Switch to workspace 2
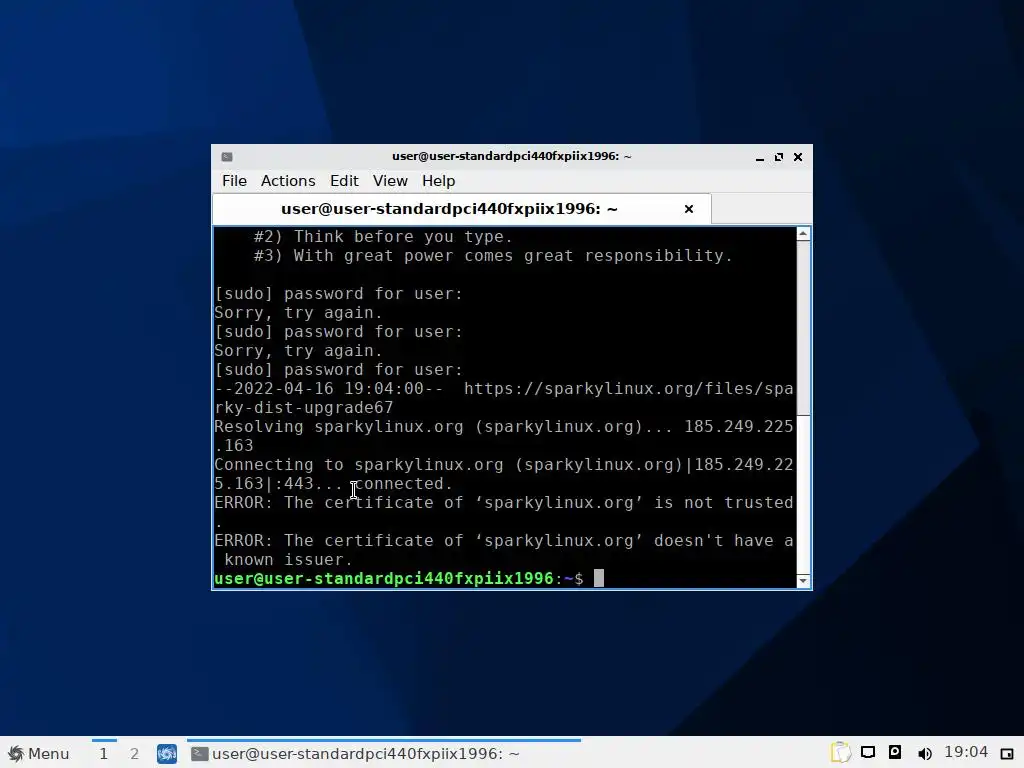 [x=135, y=754]
